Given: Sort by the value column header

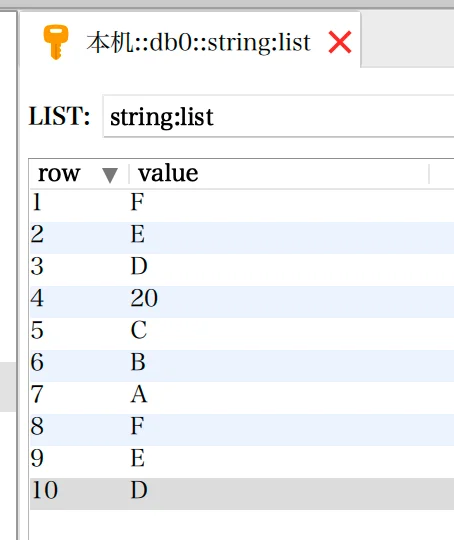Looking at the screenshot, I should [279, 173].
